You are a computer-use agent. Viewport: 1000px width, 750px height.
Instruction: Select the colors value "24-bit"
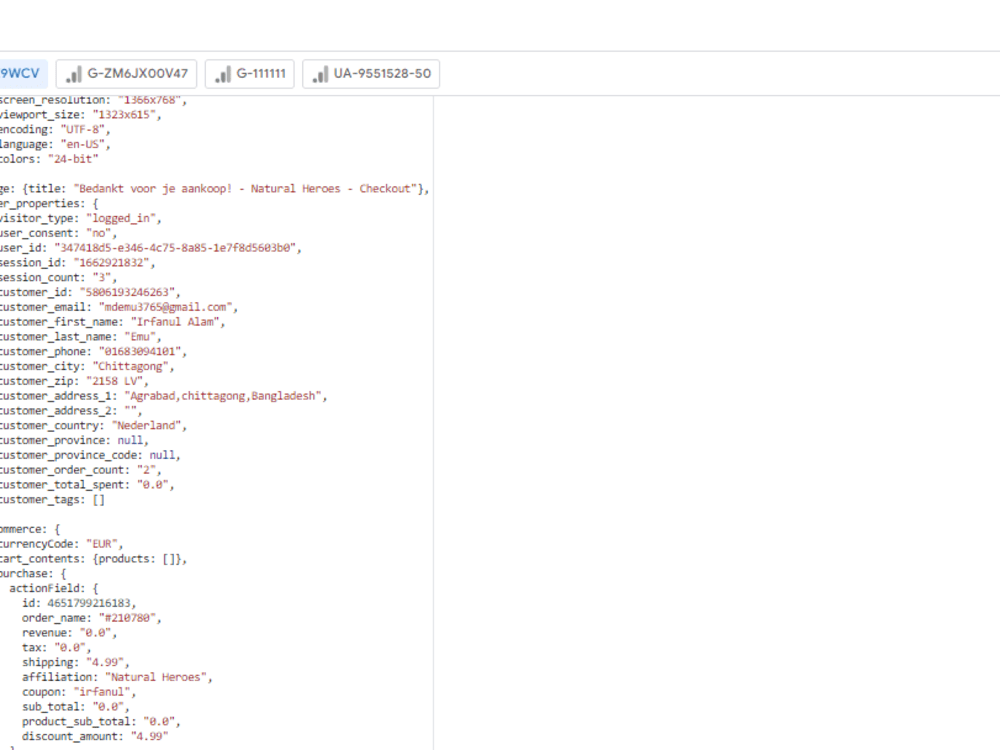73,159
